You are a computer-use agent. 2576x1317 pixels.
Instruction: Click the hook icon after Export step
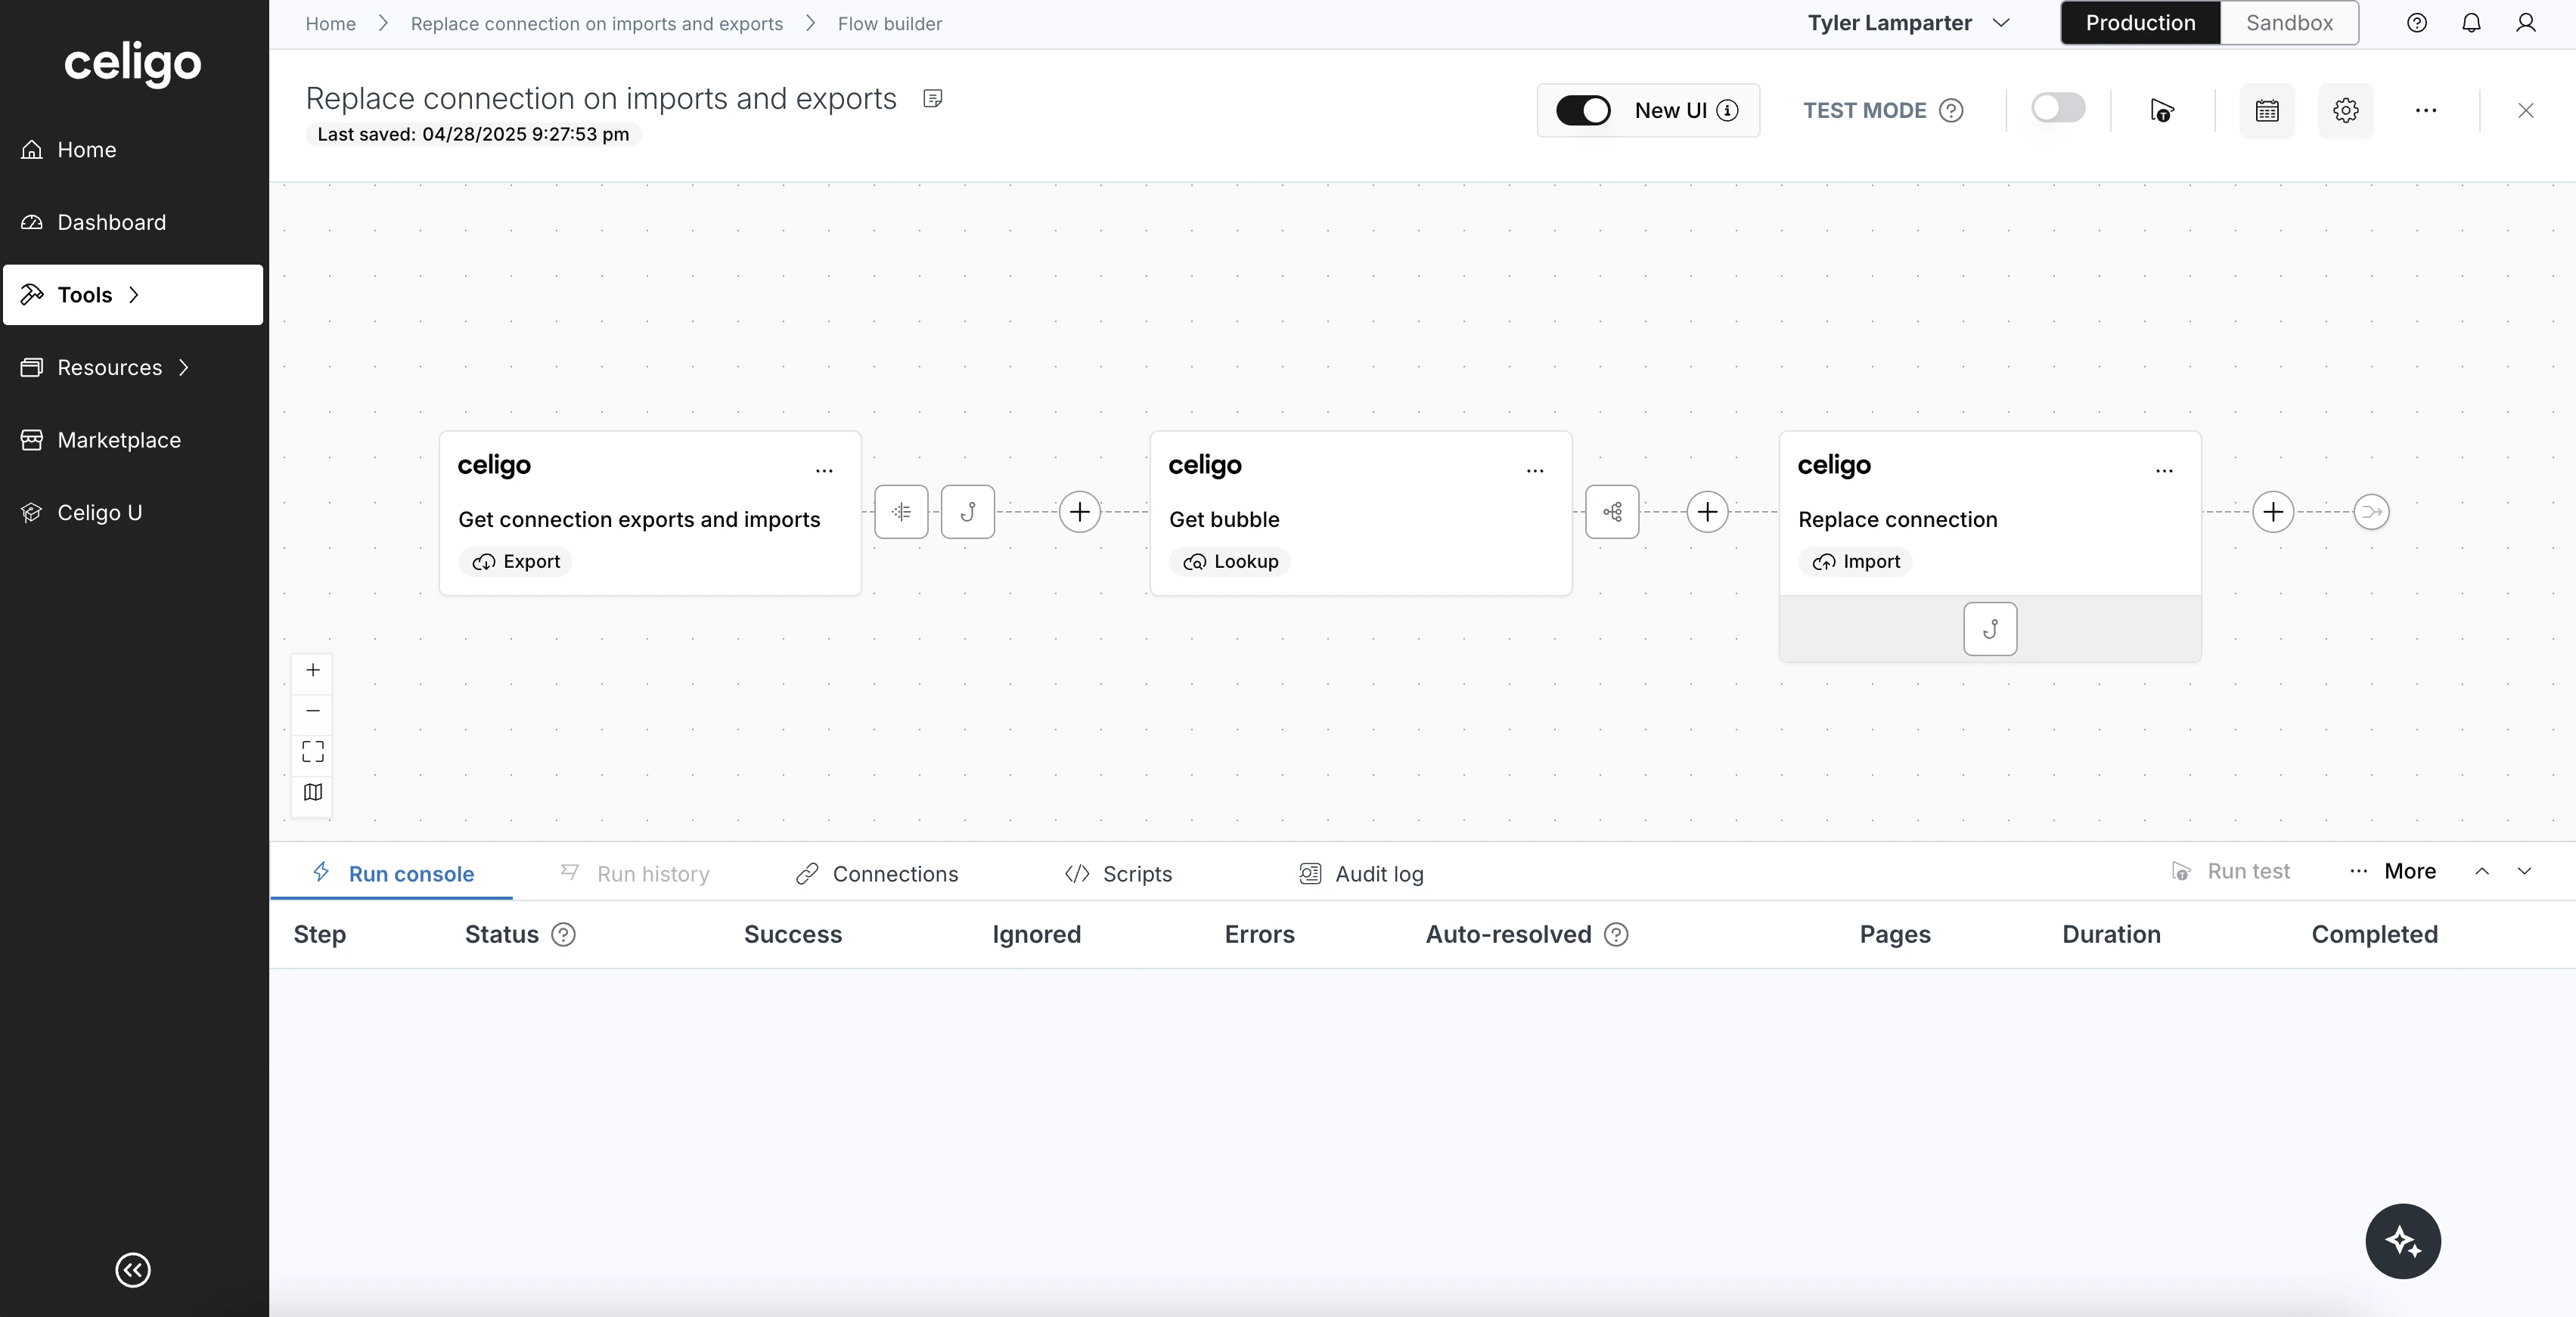tap(967, 512)
